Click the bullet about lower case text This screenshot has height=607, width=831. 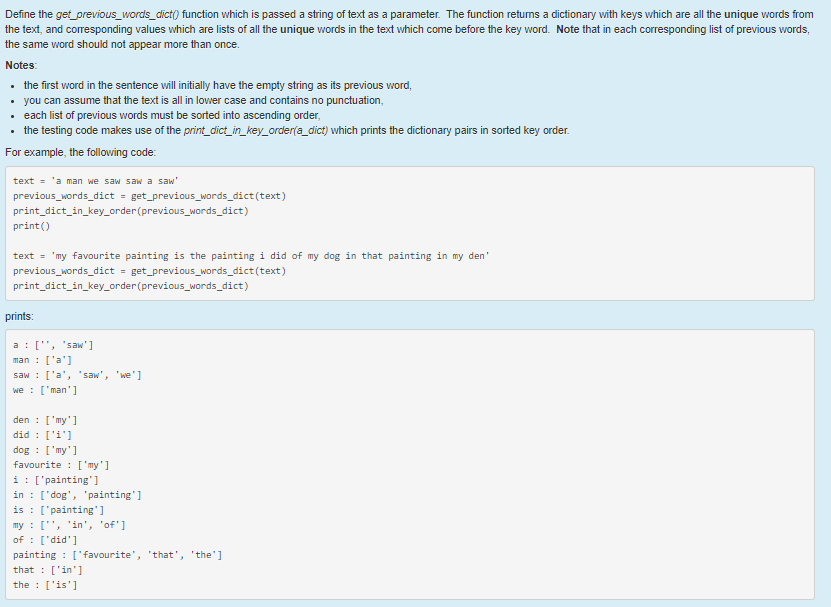[203, 100]
